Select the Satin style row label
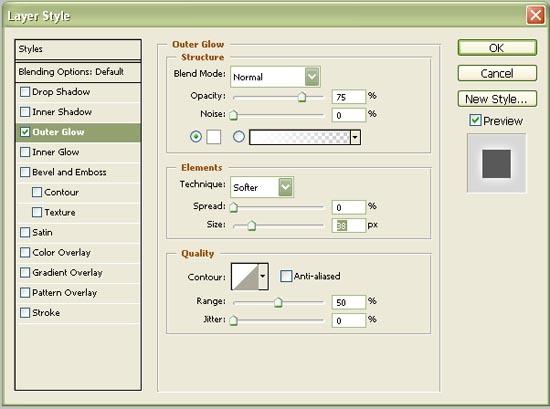Image resolution: width=550 pixels, height=409 pixels. click(42, 232)
